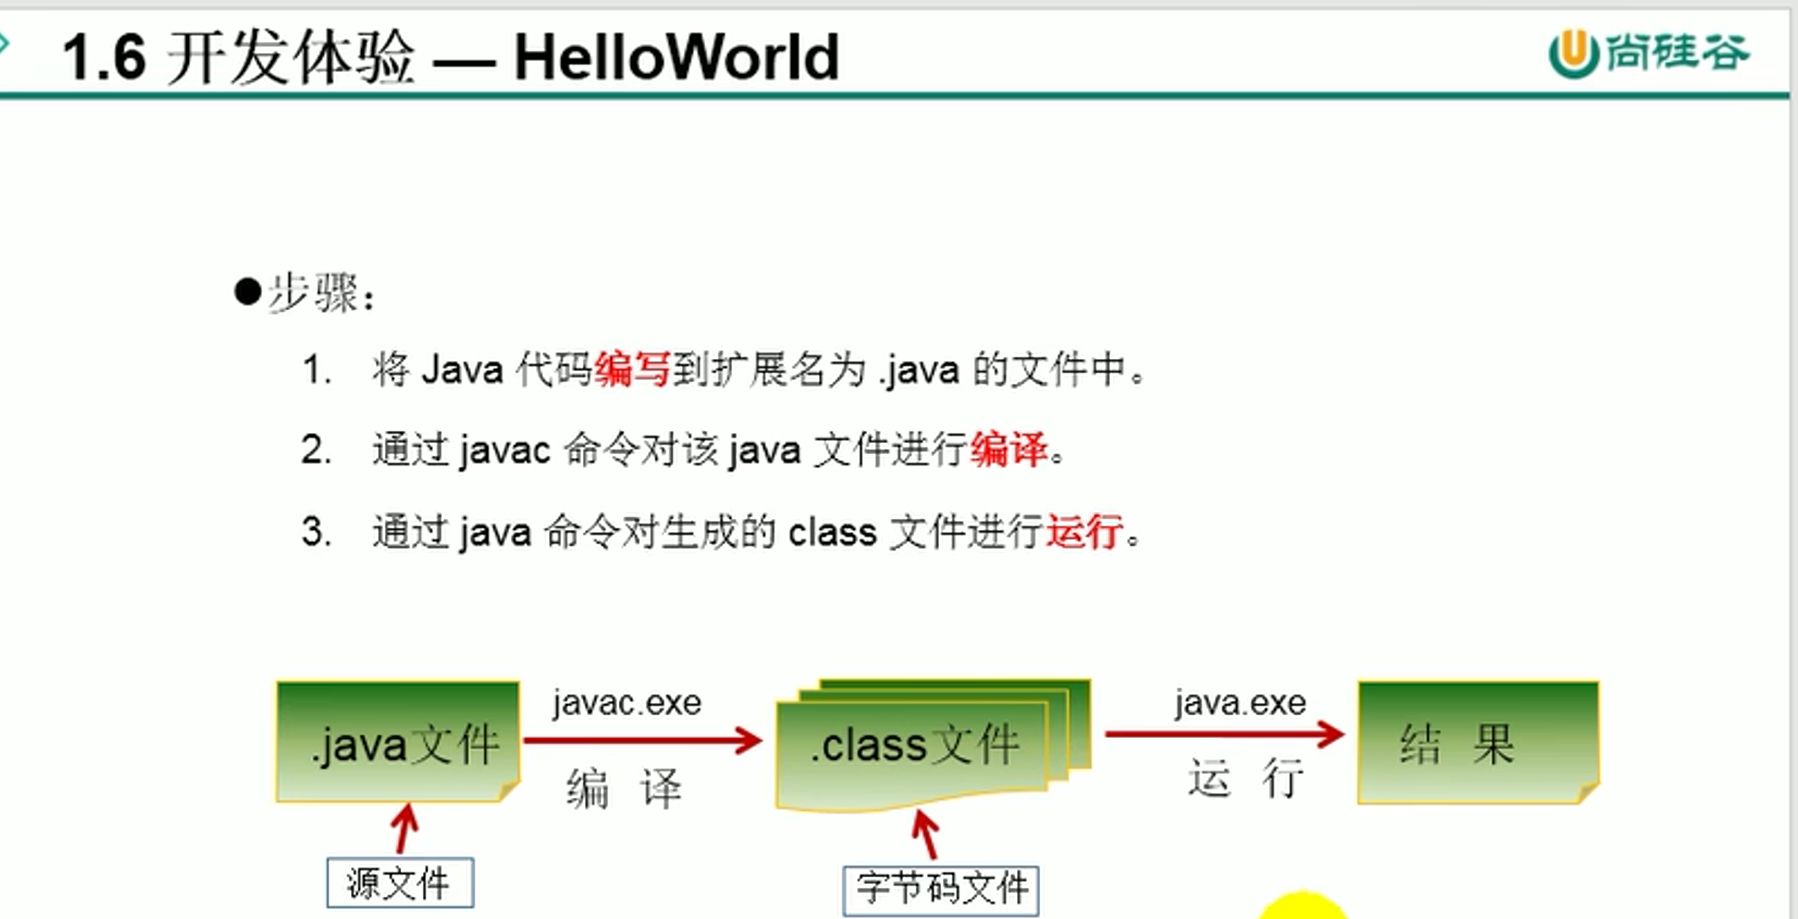Click the '字节码文件' label box
Viewport: 1798px width, 919px height.
pyautogui.click(x=941, y=889)
